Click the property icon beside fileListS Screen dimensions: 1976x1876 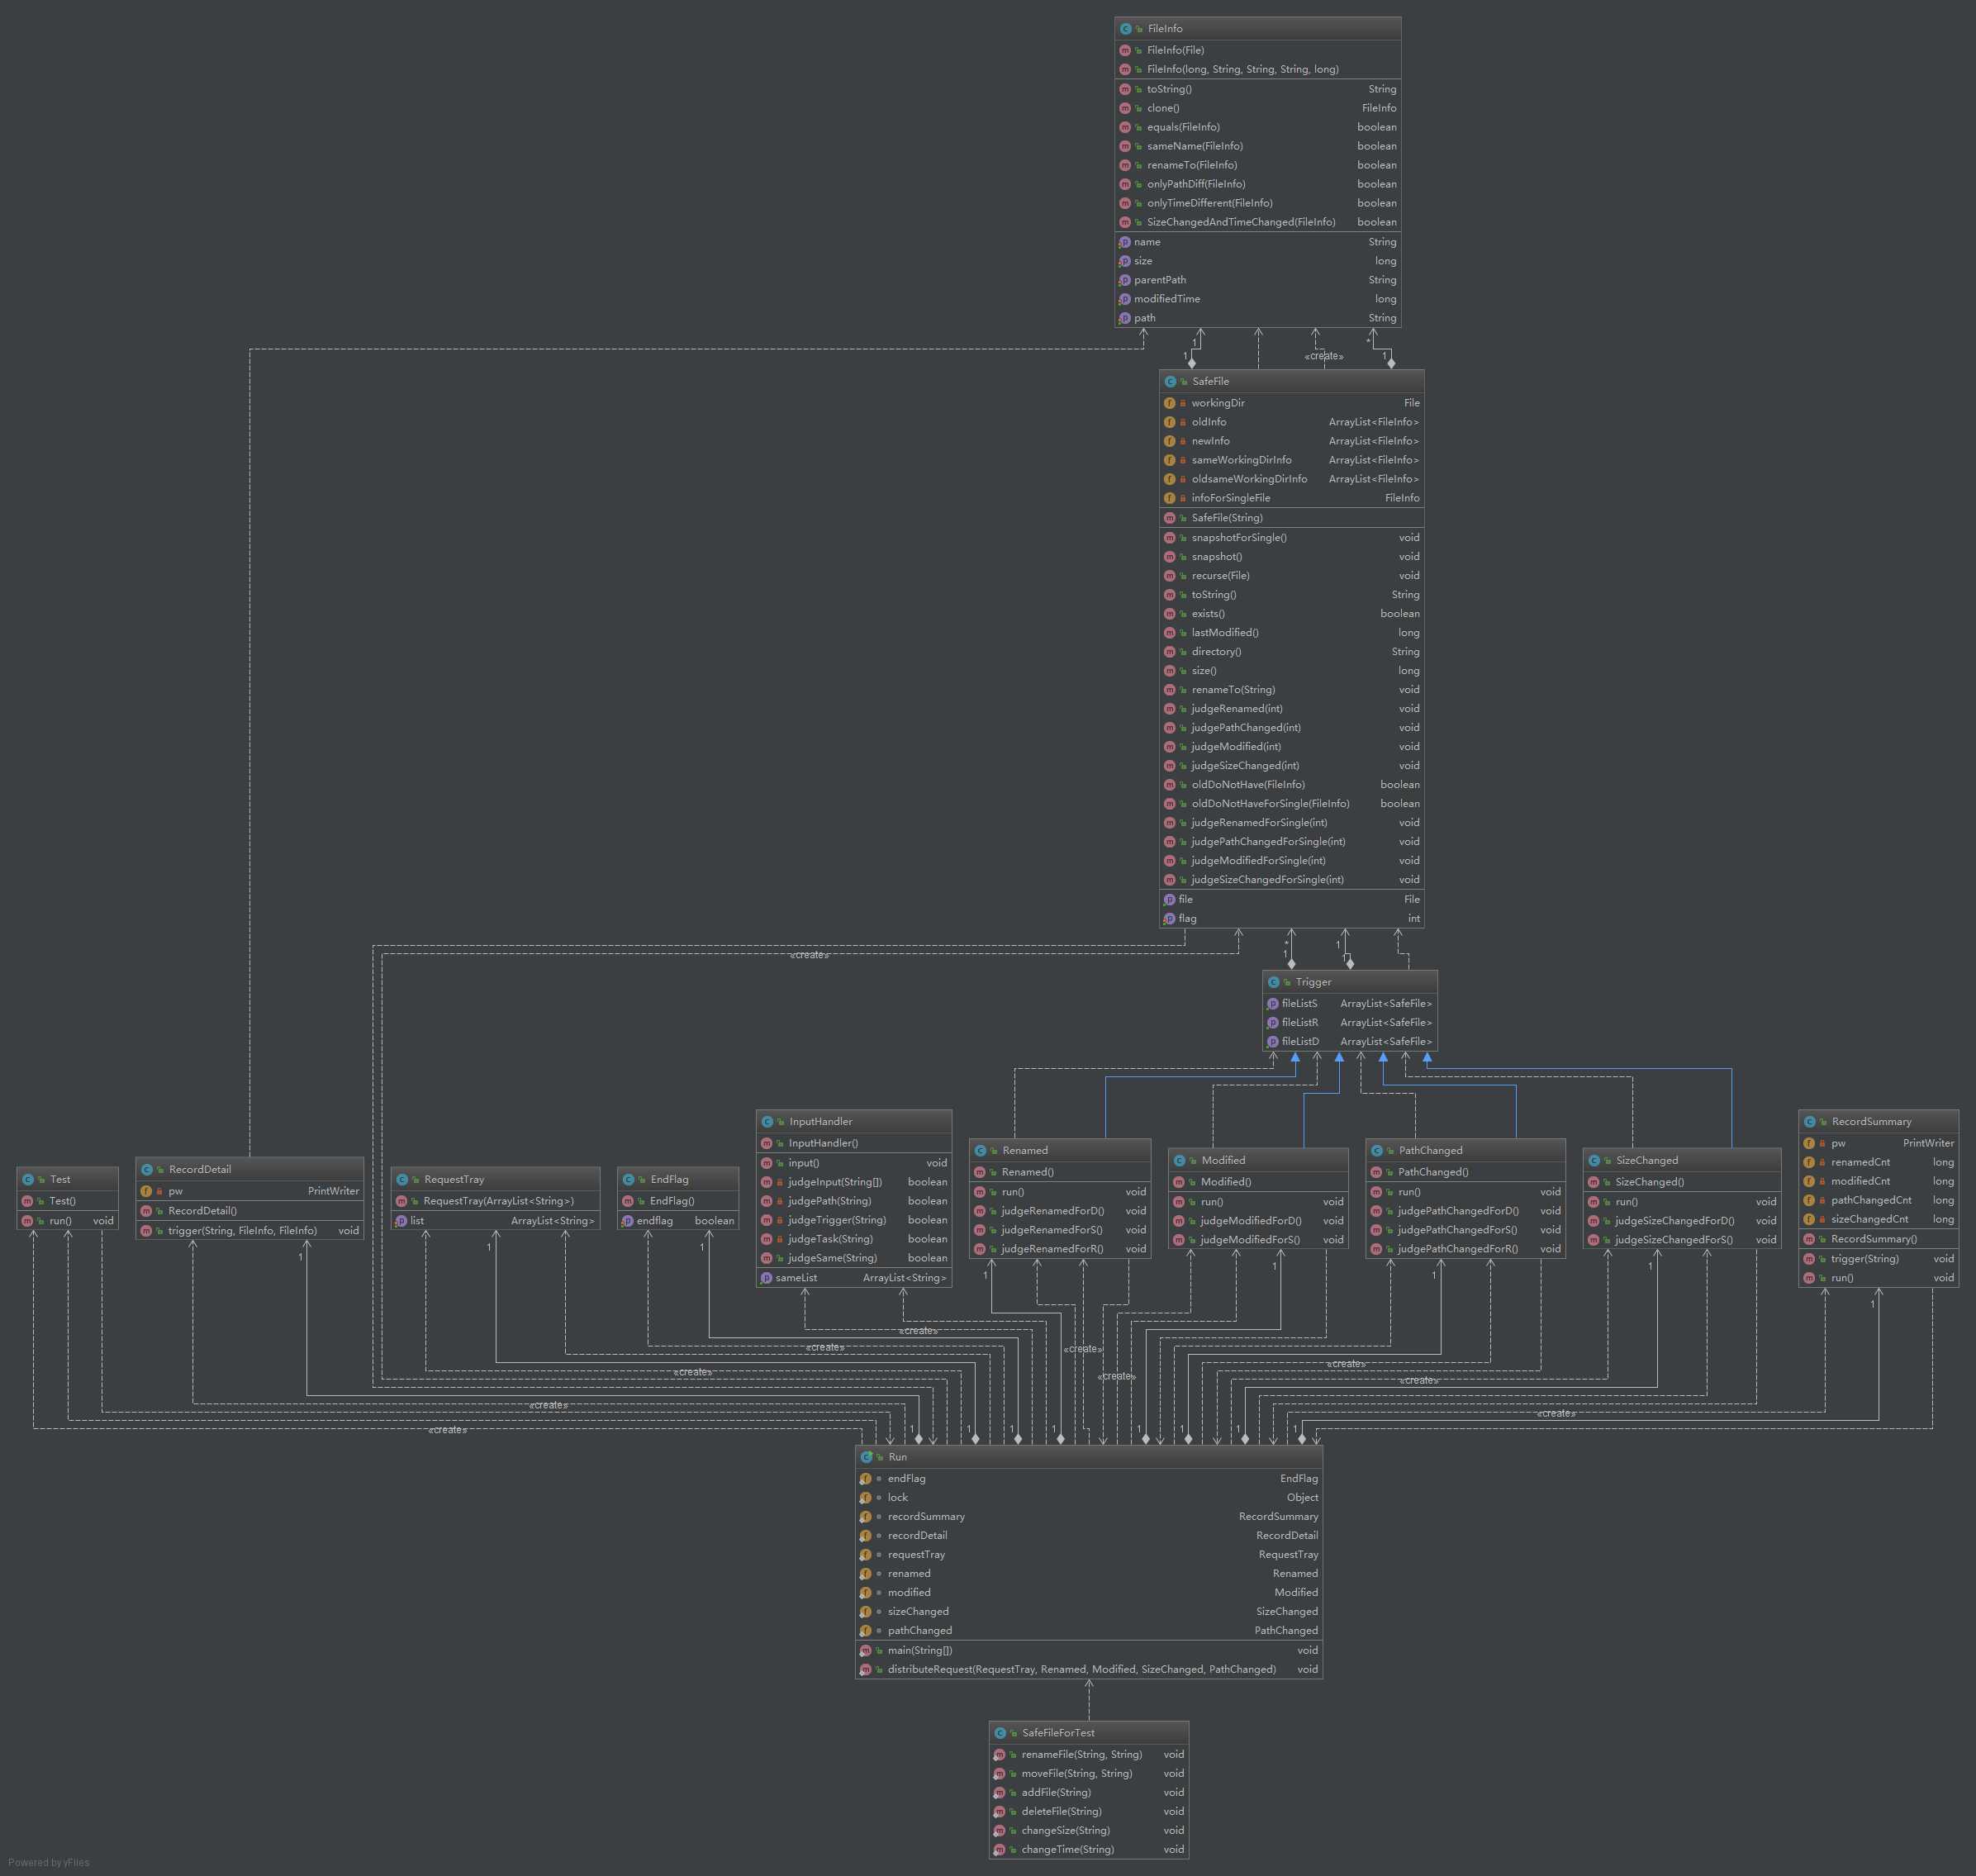(x=1273, y=1004)
